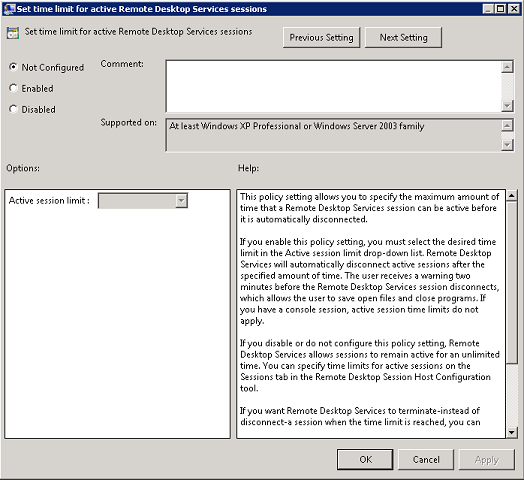Cancel the dialog

[426, 459]
